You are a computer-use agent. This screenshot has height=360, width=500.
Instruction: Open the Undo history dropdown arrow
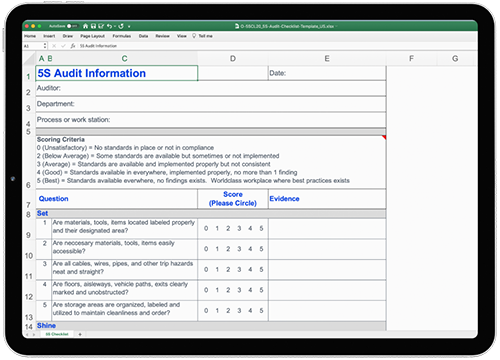click(x=114, y=26)
